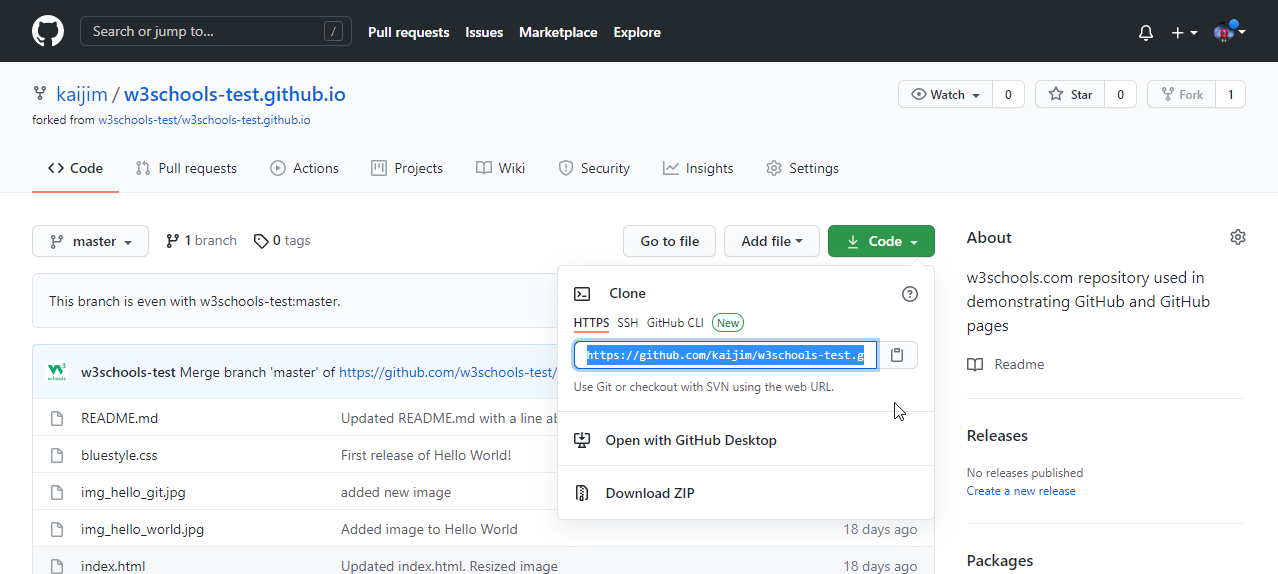1278x574 pixels.
Task: Click Create a new release link
Action: [1021, 491]
